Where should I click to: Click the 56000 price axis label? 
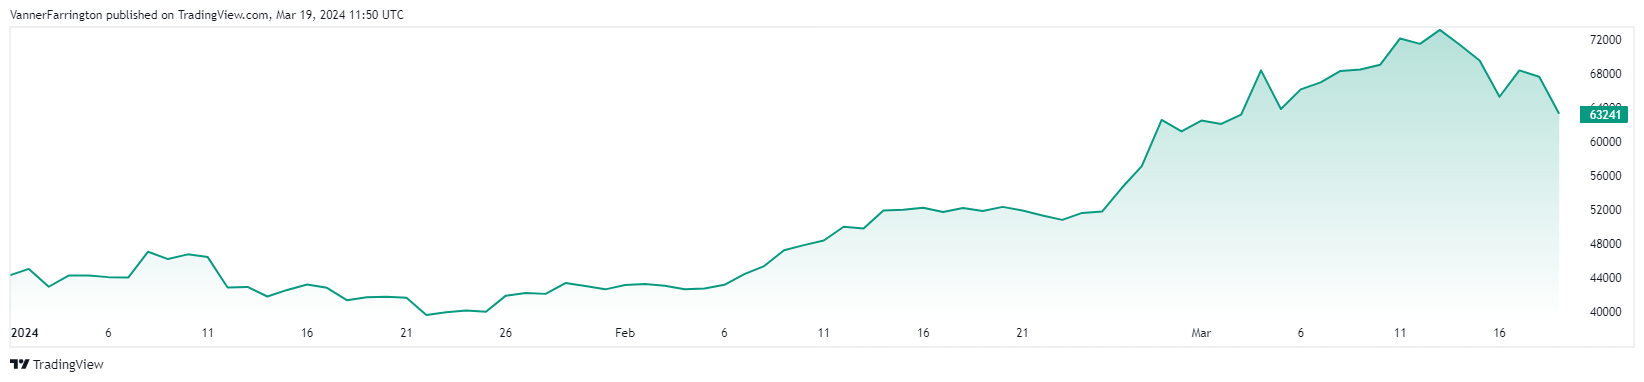[x=1605, y=176]
